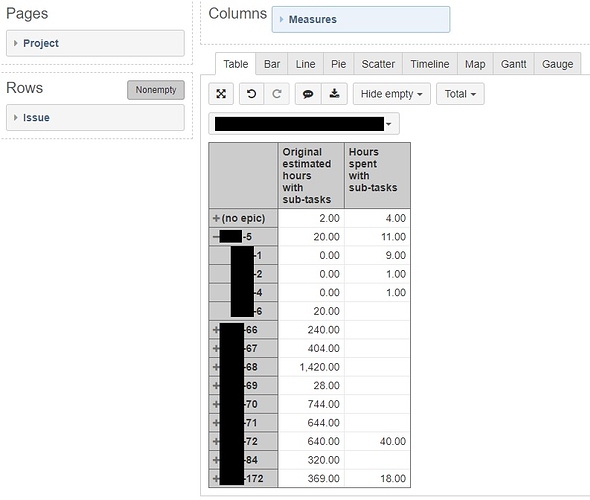
Task: Click the fullscreen expand icon
Action: pos(221,94)
